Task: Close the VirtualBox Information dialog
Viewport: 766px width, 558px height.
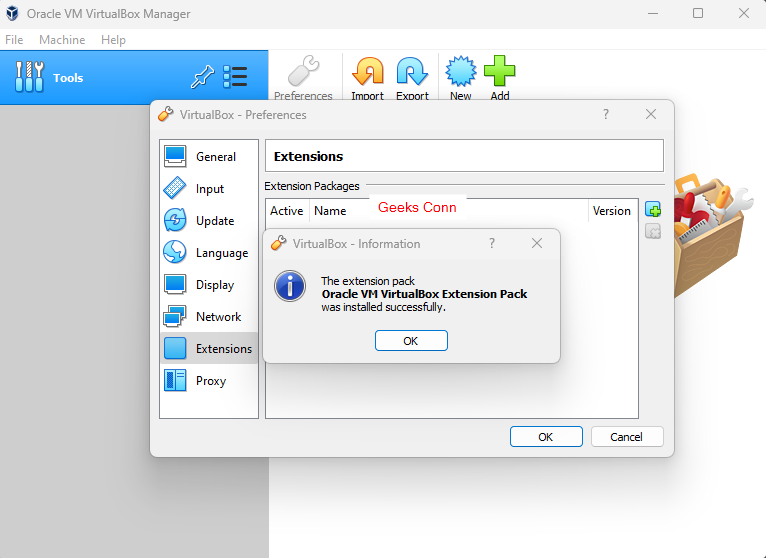Action: [537, 243]
